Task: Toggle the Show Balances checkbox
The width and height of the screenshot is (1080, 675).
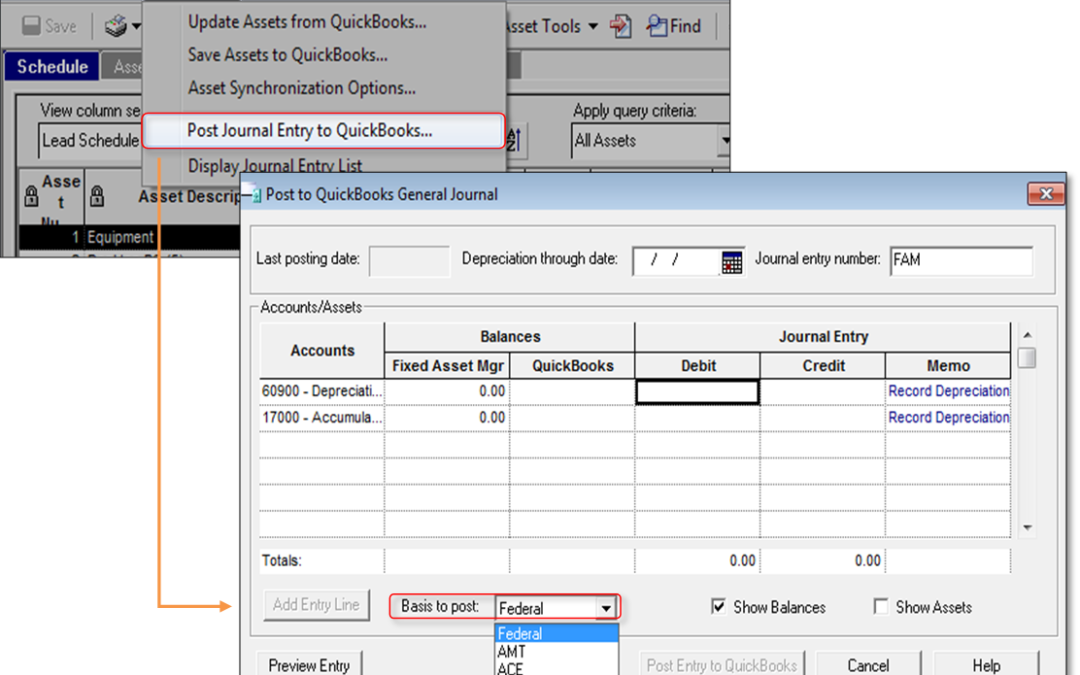Action: point(718,607)
